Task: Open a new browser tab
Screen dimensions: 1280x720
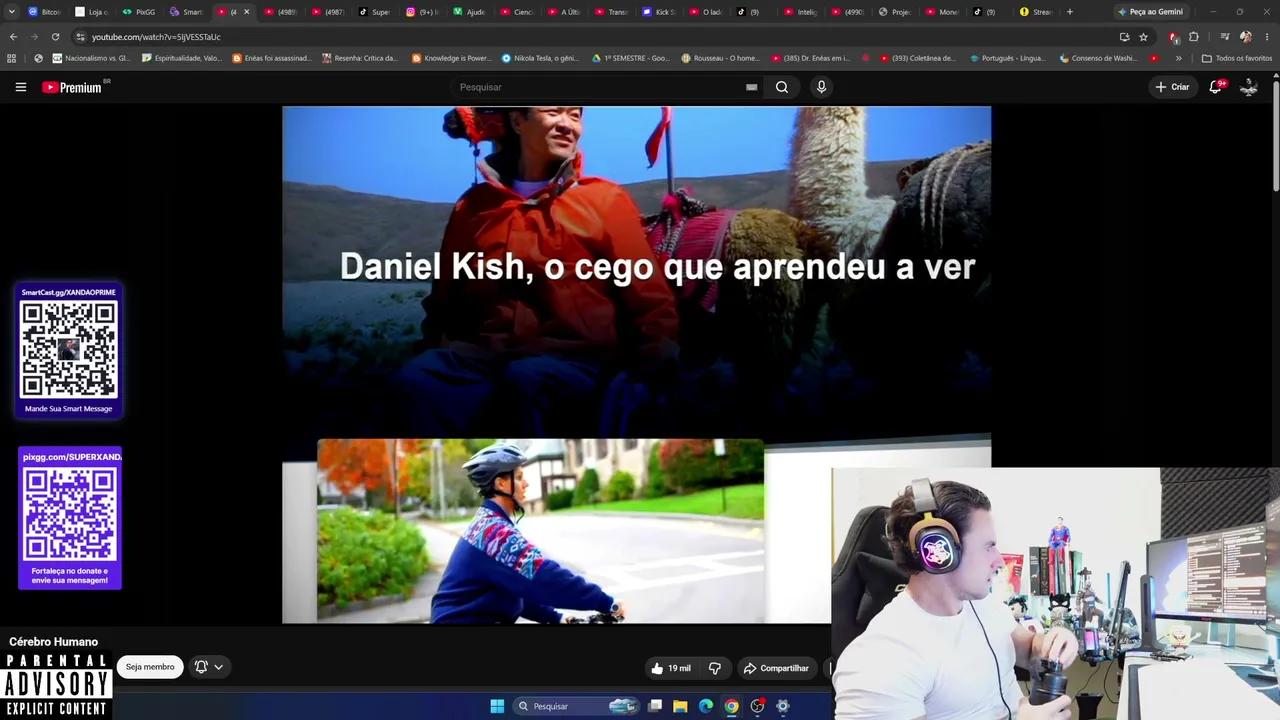Action: [x=1070, y=12]
